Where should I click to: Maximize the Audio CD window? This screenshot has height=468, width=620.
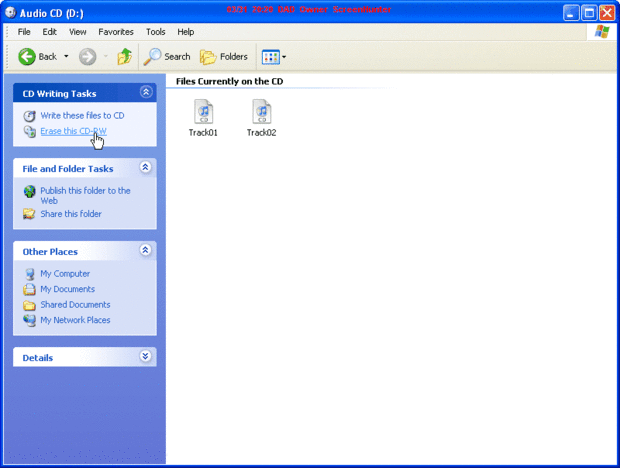589,13
